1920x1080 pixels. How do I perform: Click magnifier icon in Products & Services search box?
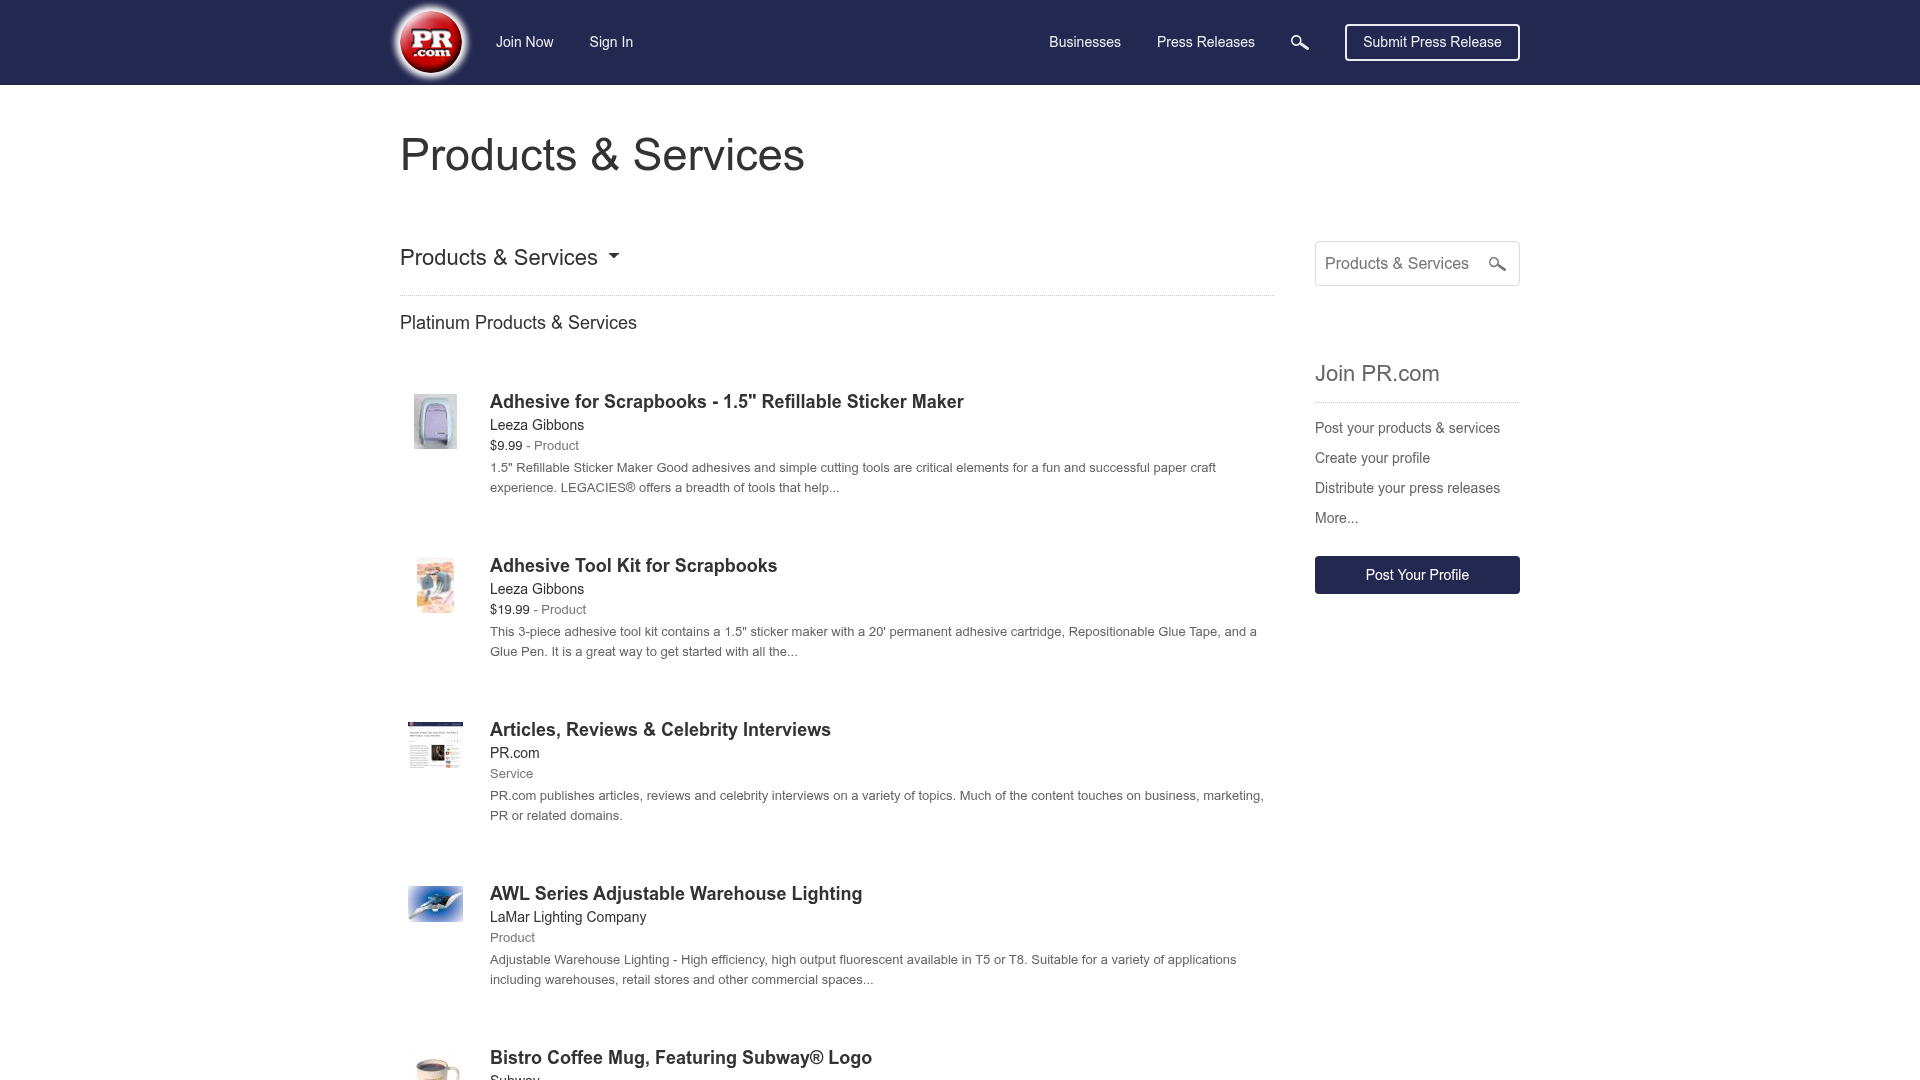(1497, 264)
